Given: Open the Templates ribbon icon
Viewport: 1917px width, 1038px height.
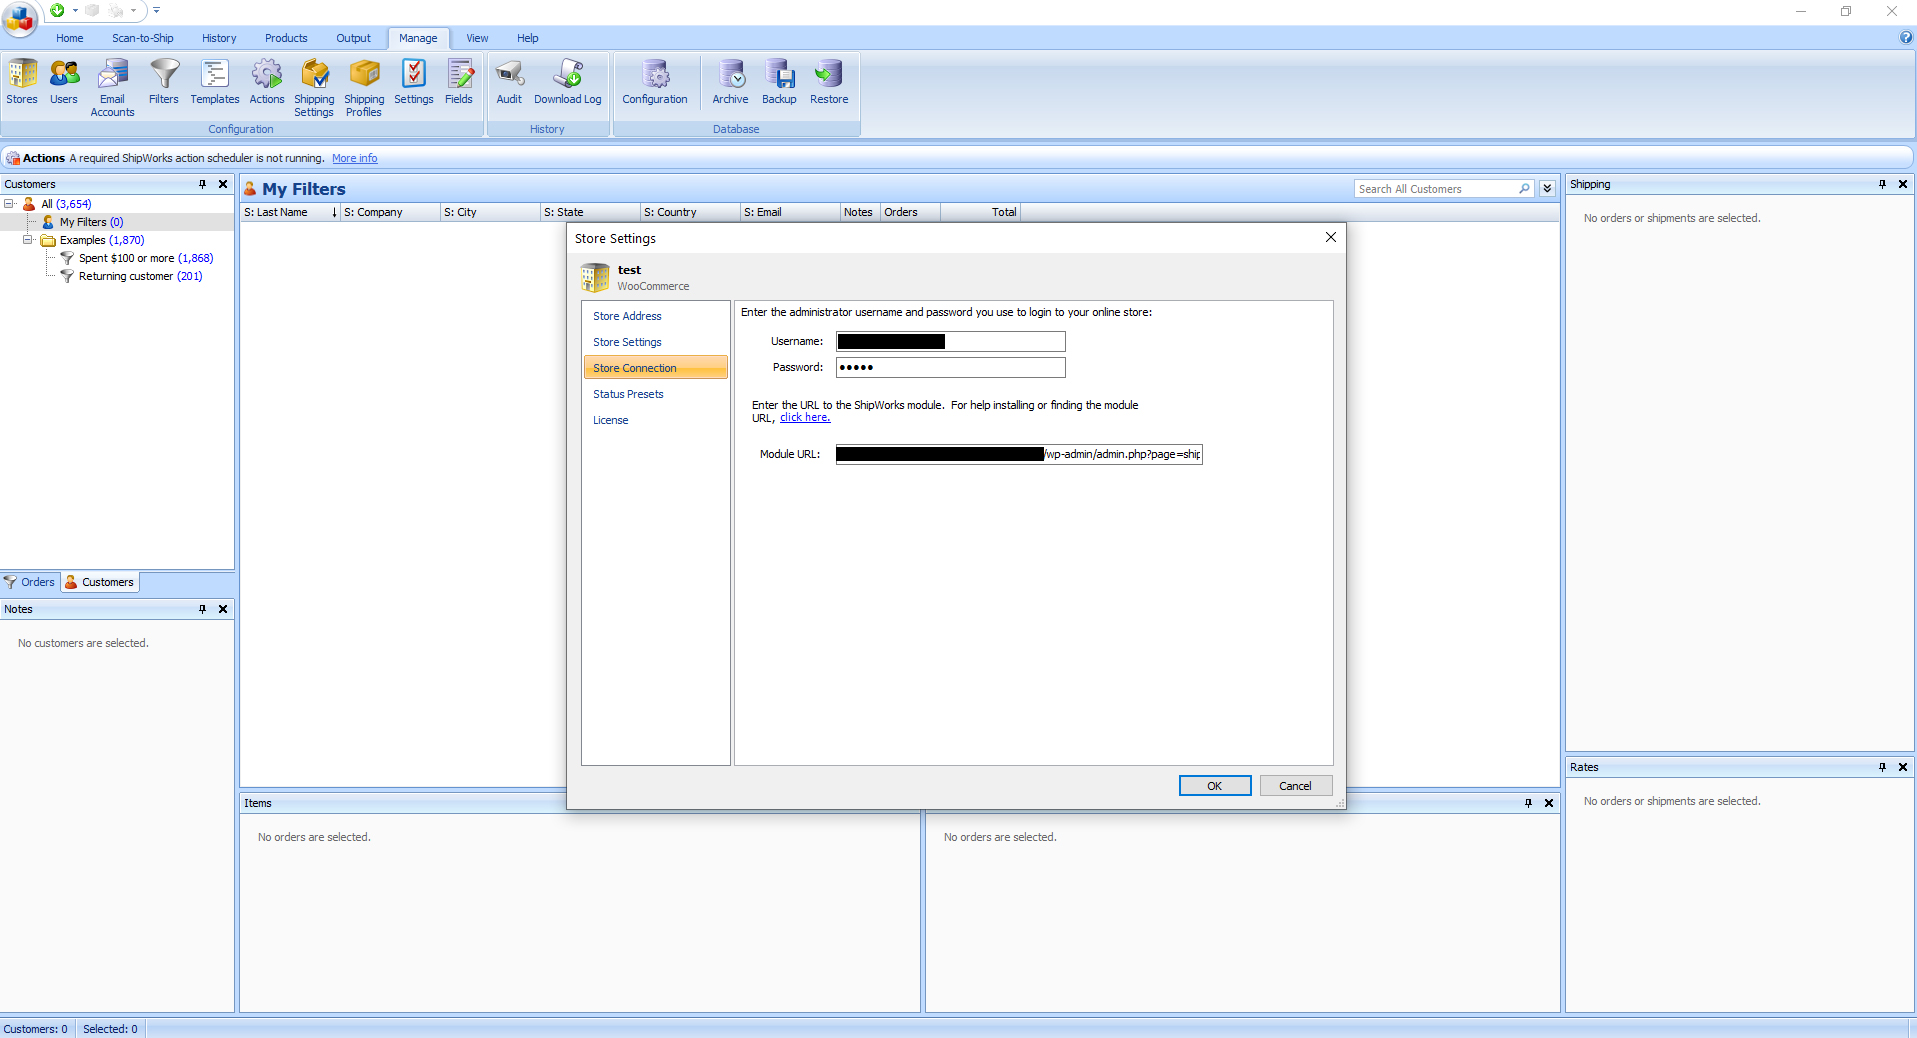Looking at the screenshot, I should (x=215, y=82).
